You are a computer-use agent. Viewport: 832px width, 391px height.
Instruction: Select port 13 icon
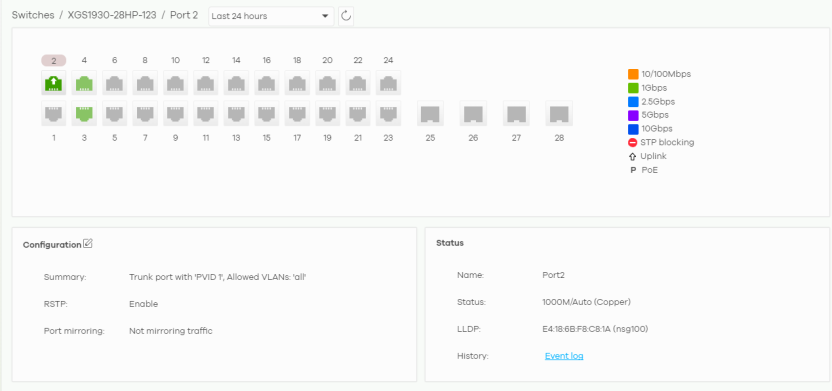click(236, 113)
